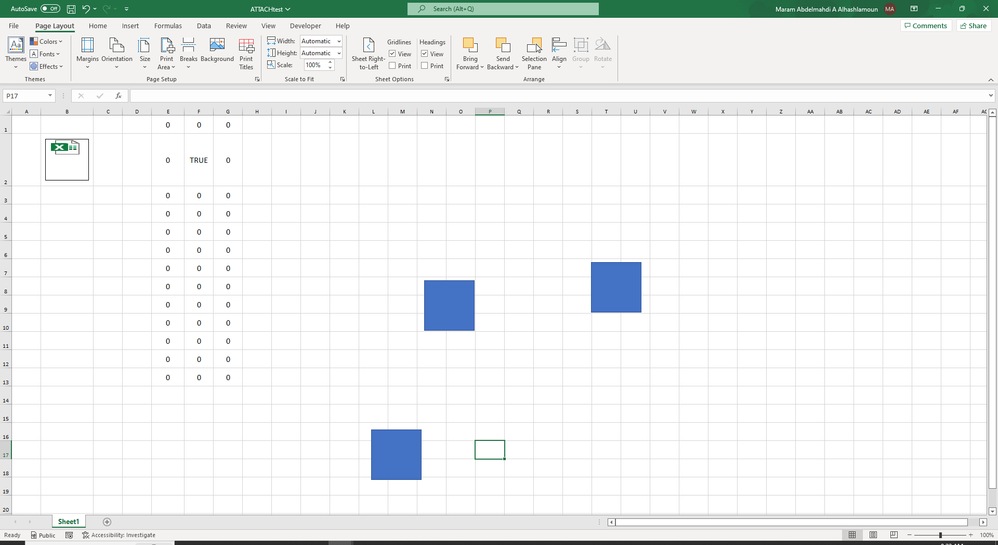Image resolution: width=998 pixels, height=545 pixels.
Task: Click the Share button
Action: [973, 25]
